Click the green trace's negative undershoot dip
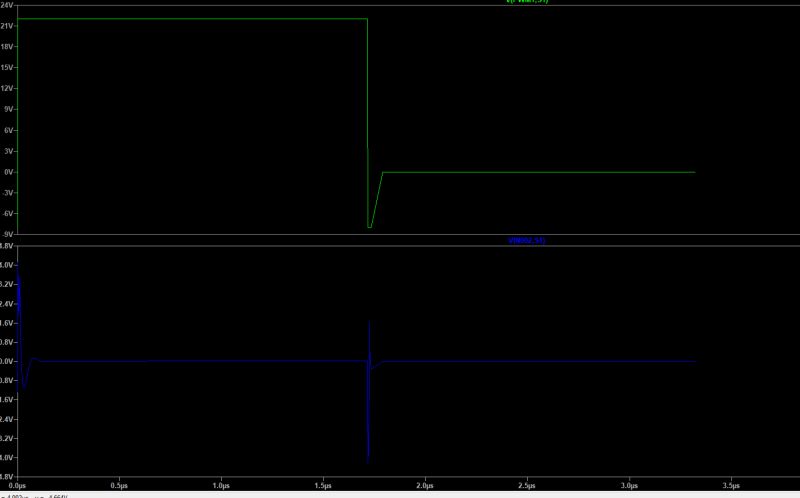The height and width of the screenshot is (498, 800). tap(370, 225)
